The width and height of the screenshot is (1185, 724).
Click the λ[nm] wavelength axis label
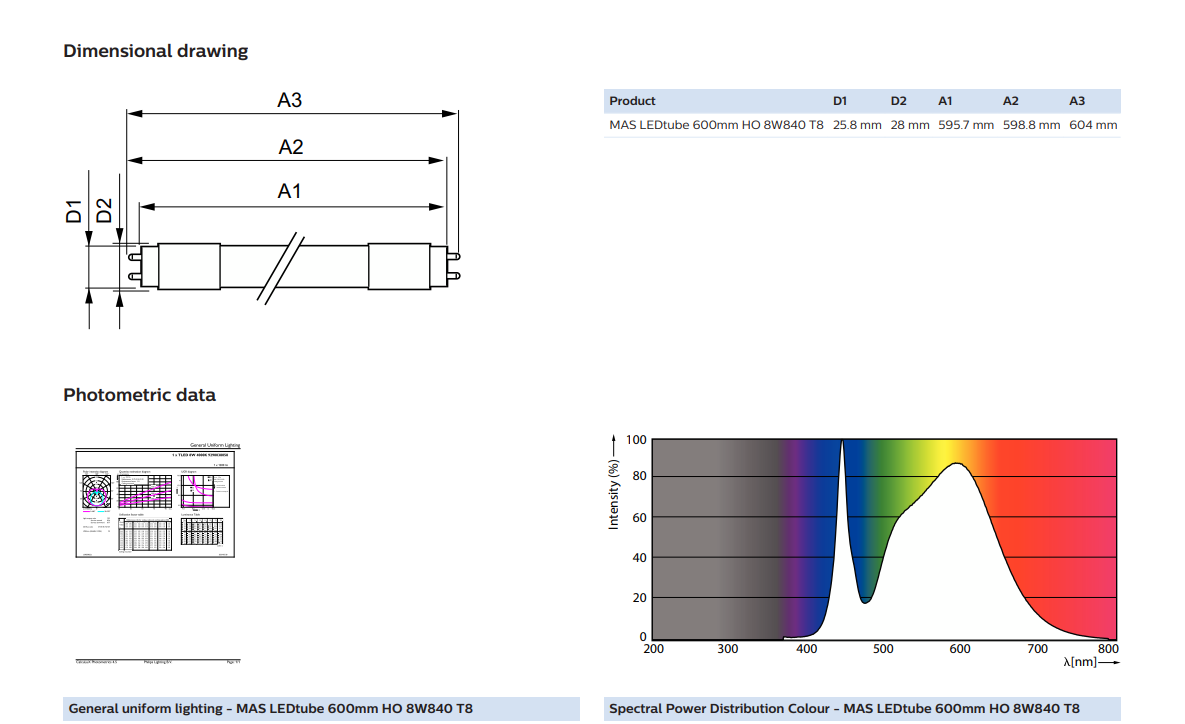(1084, 663)
